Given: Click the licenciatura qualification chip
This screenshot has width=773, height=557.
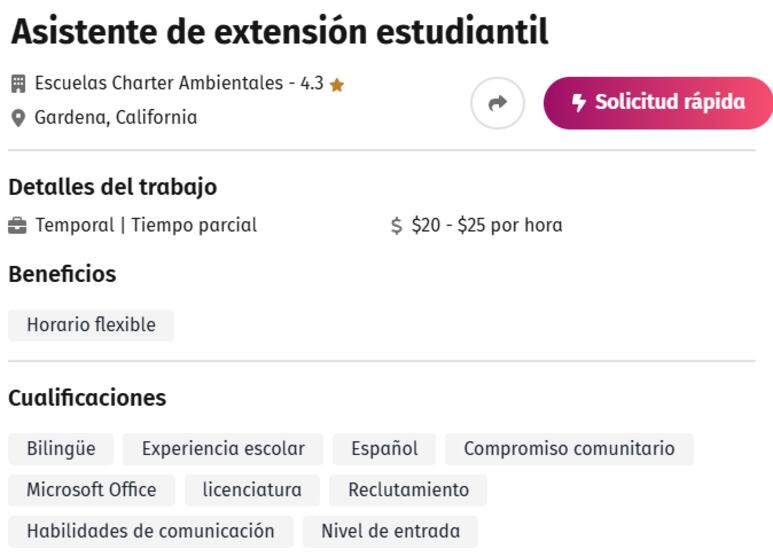Looking at the screenshot, I should click(252, 490).
